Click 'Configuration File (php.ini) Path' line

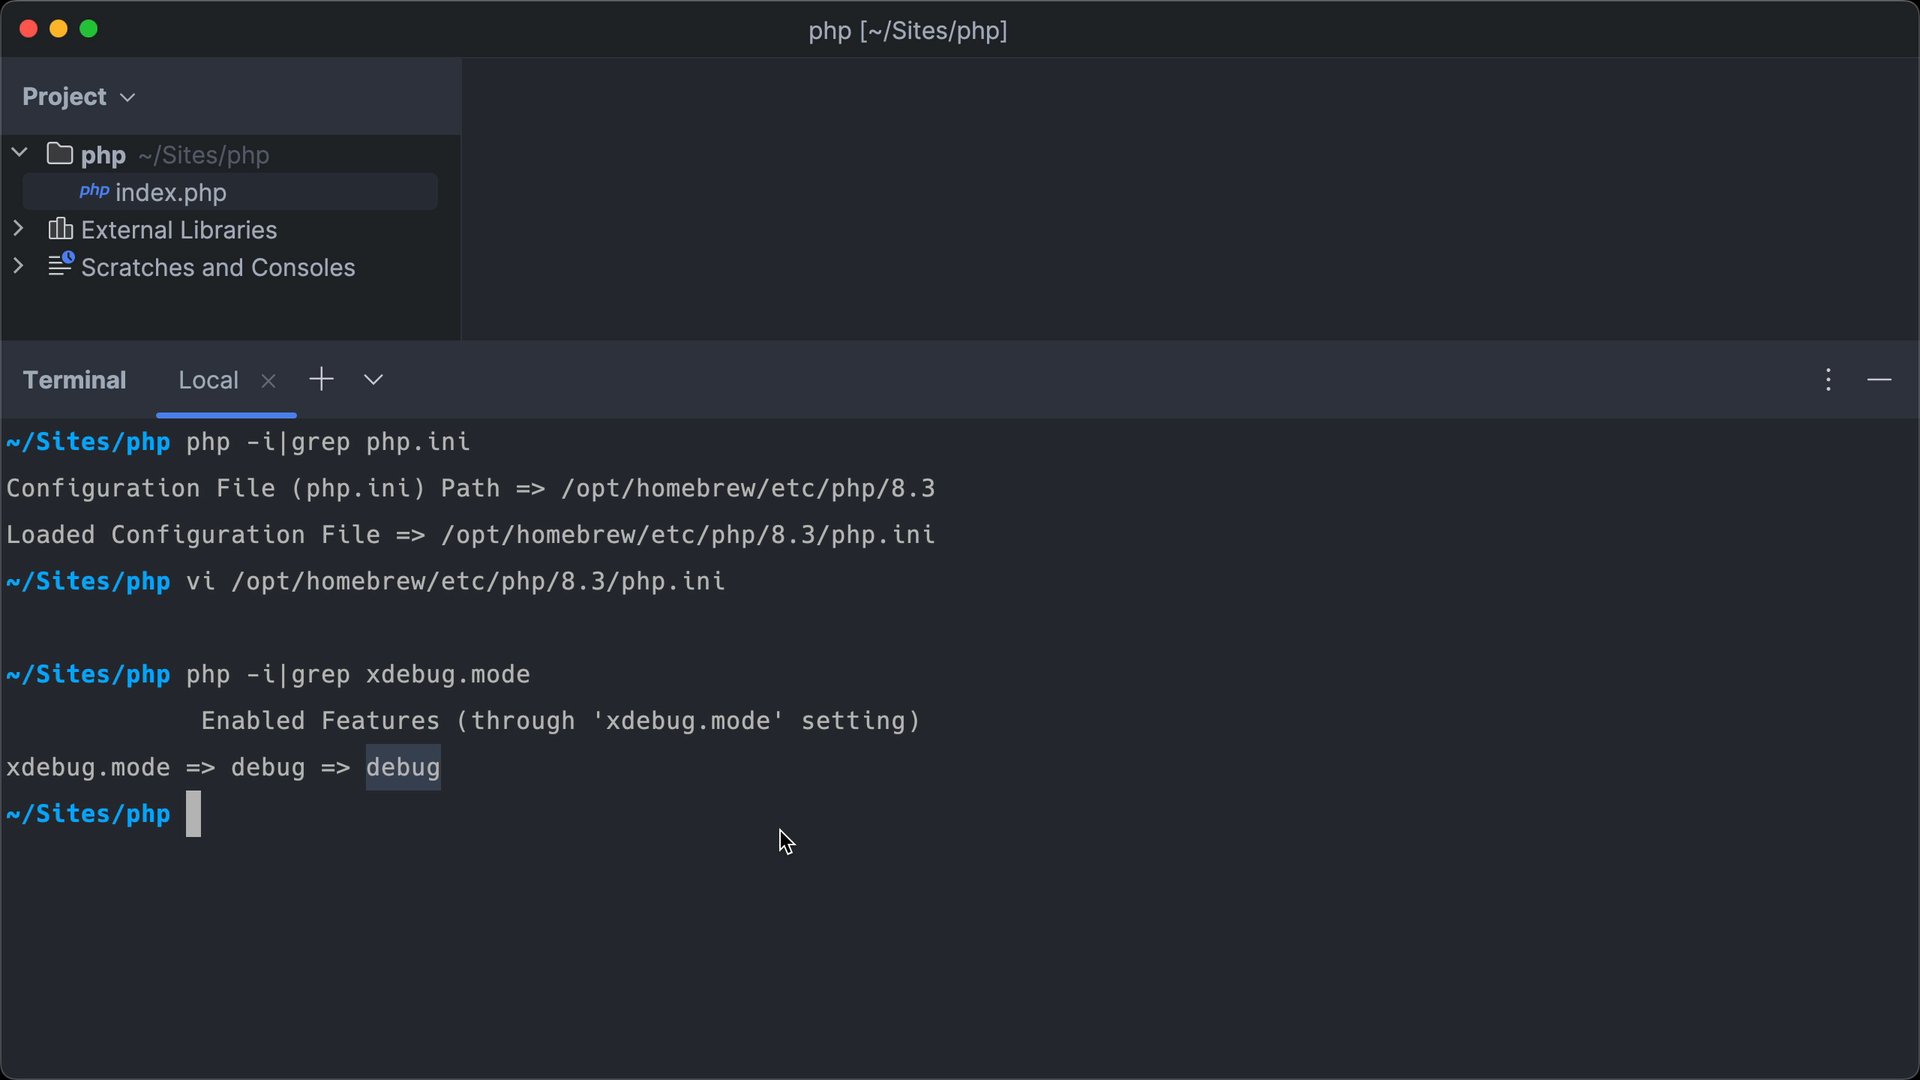(471, 488)
